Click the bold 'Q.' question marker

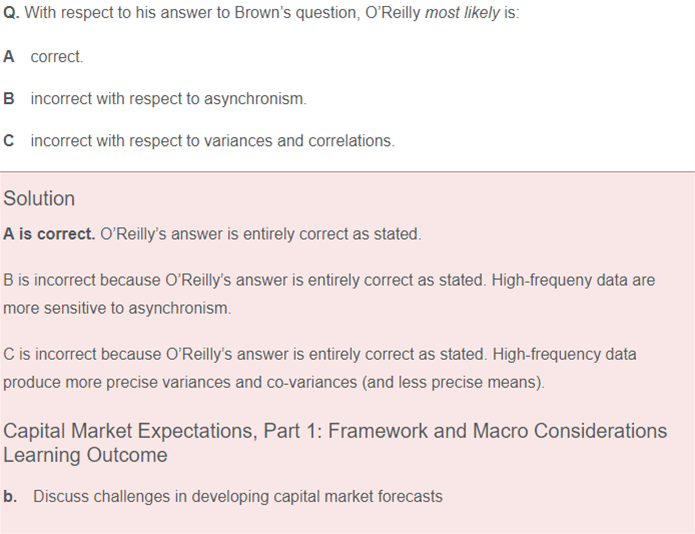[x=11, y=12]
